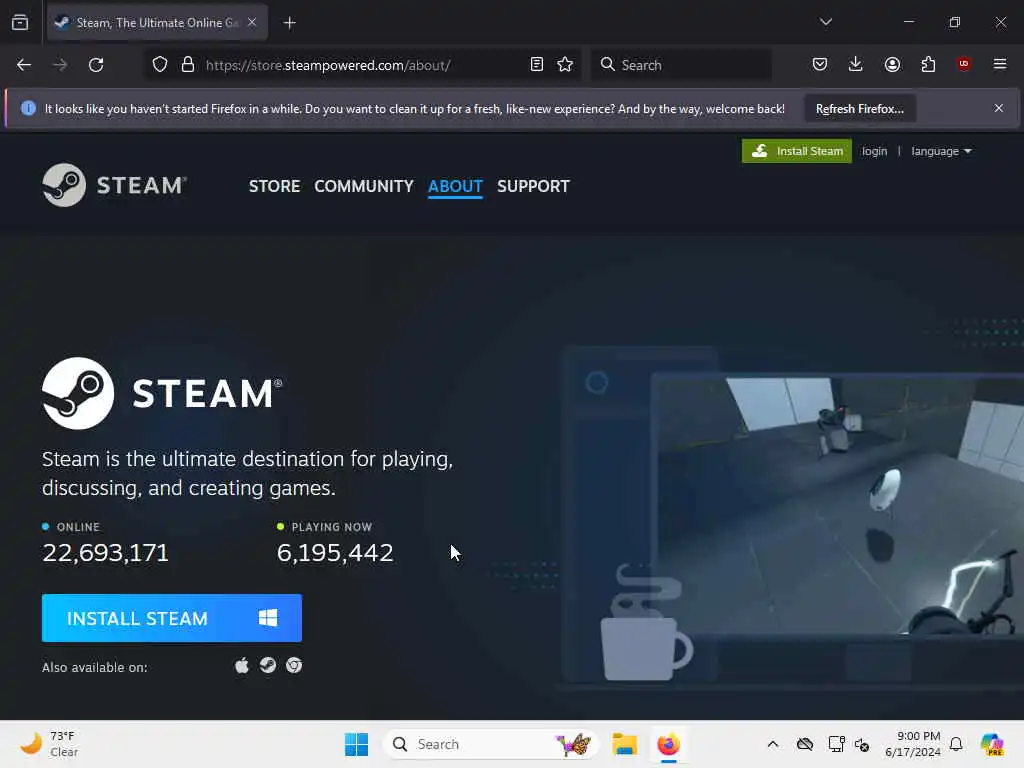Open the extensions puzzle icon

point(928,64)
